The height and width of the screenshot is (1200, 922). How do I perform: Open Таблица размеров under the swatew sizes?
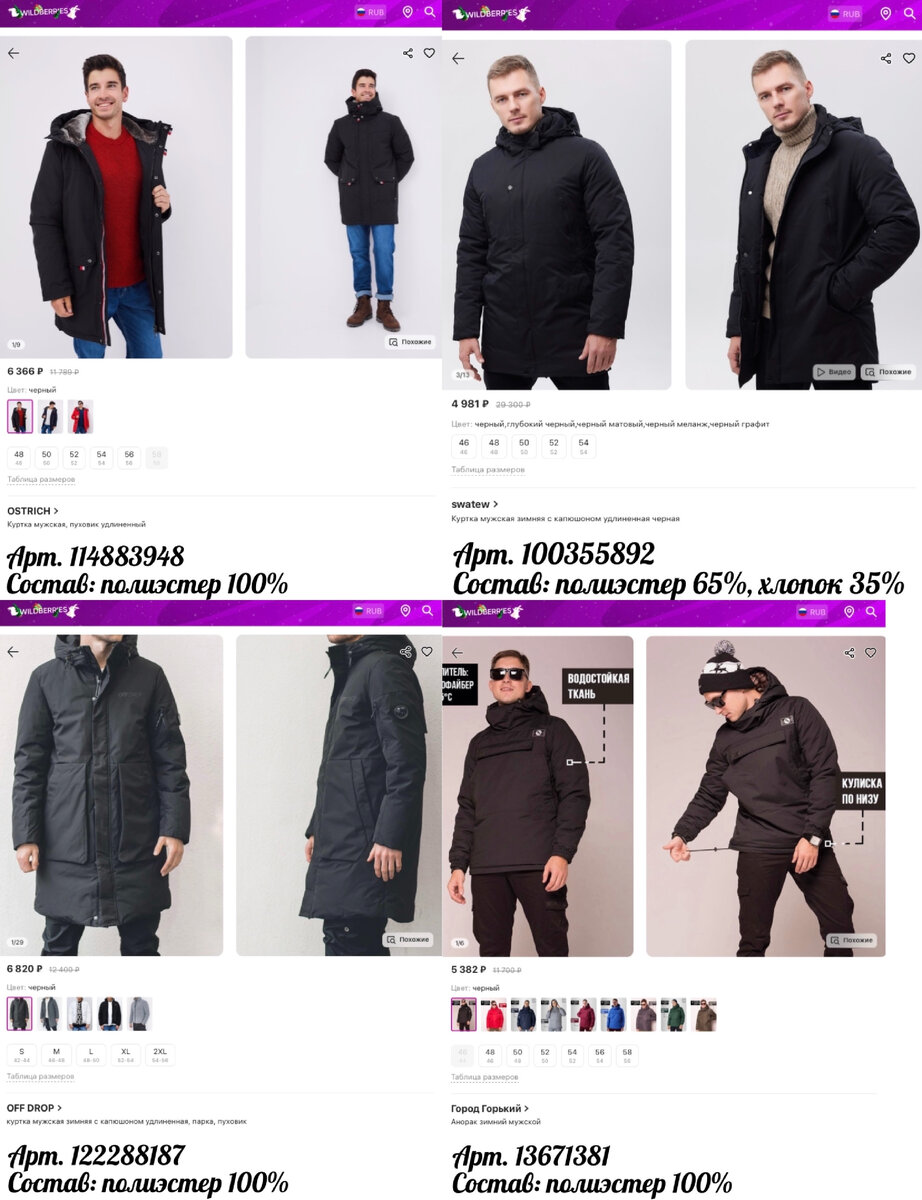488,470
